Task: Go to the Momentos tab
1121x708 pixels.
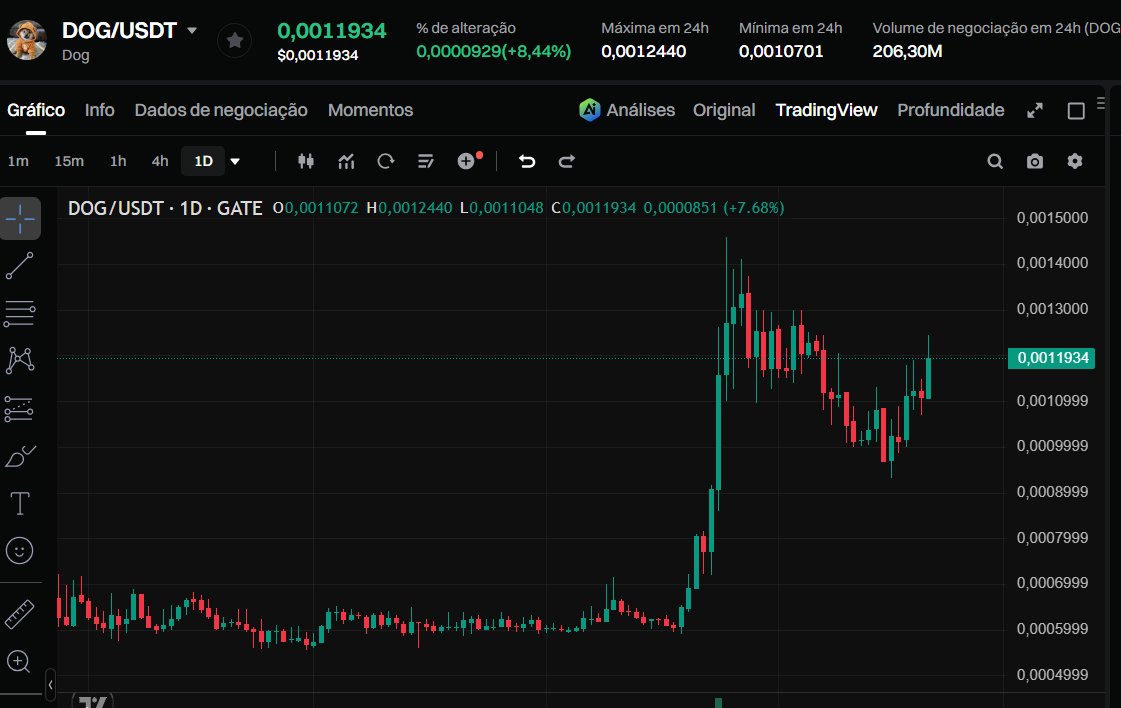Action: (x=370, y=110)
